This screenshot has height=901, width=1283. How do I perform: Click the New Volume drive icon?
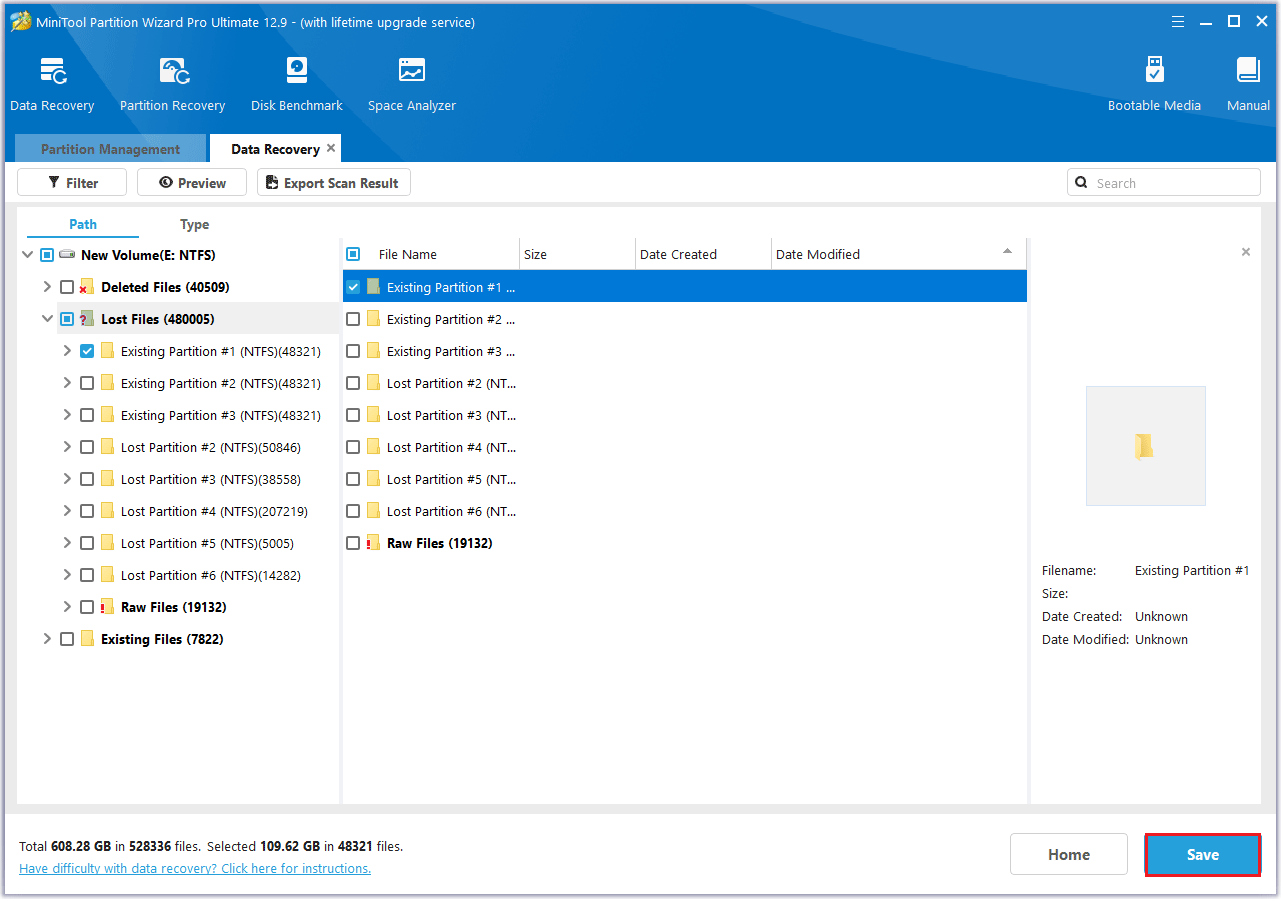click(67, 255)
